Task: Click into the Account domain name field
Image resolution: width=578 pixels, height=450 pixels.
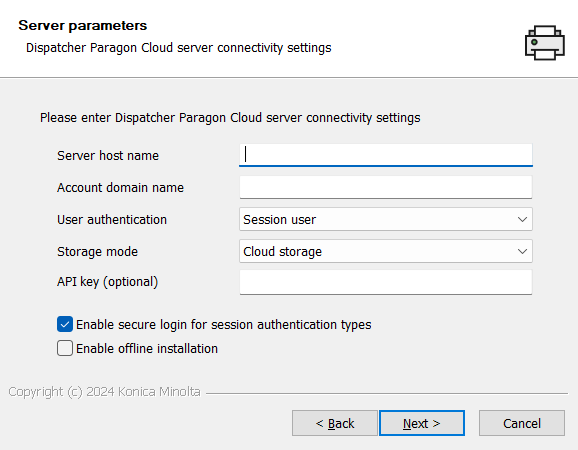Action: [x=386, y=187]
